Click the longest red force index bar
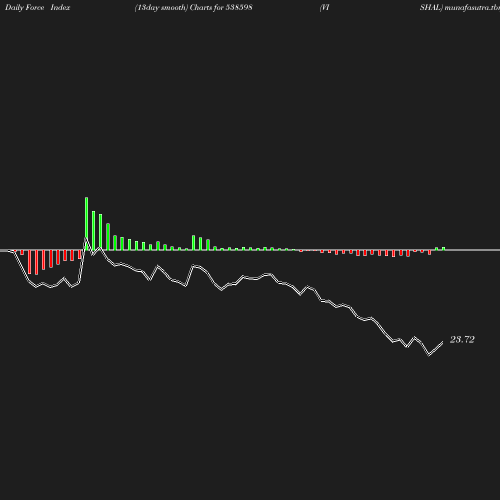500x500 pixels. pos(36,262)
